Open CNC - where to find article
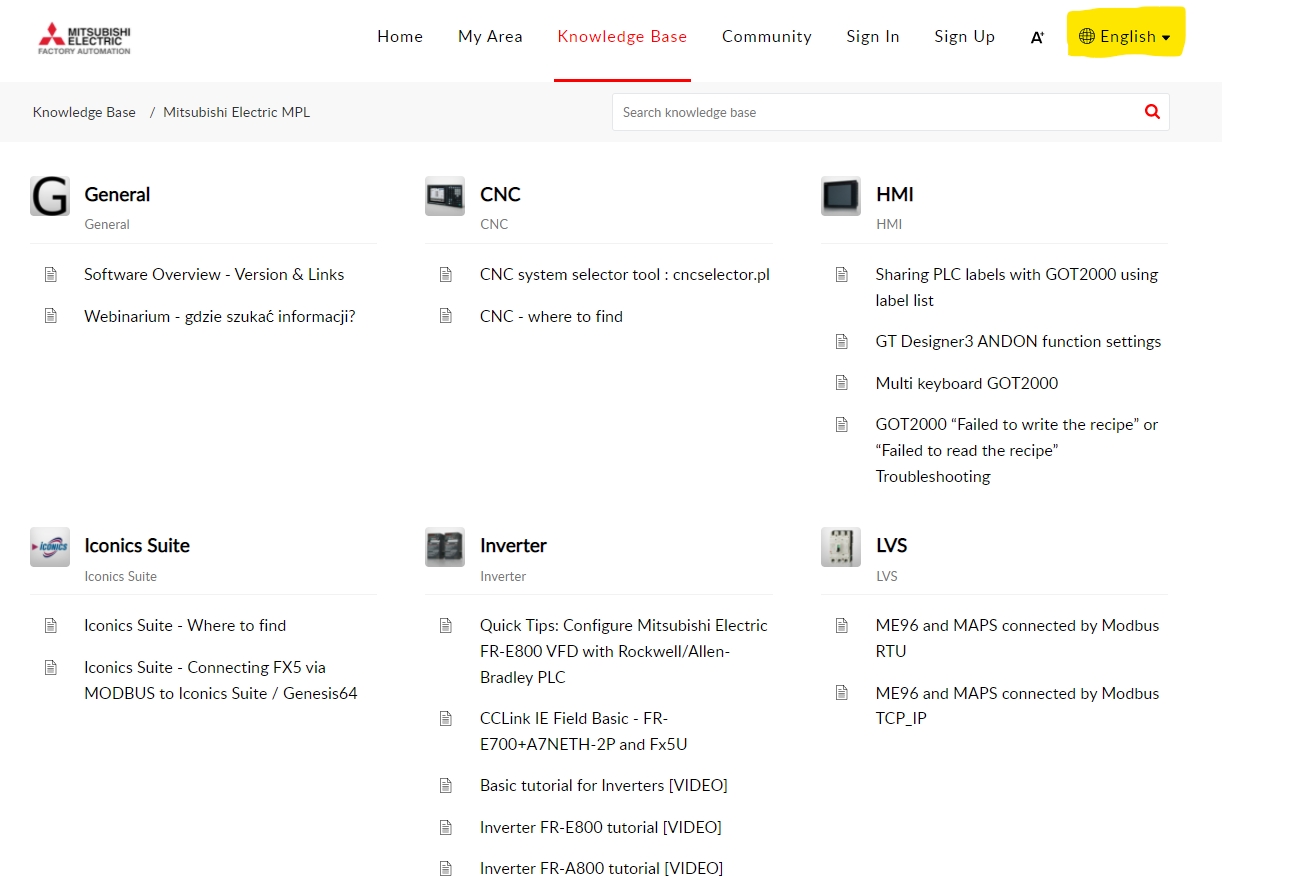 pos(551,316)
